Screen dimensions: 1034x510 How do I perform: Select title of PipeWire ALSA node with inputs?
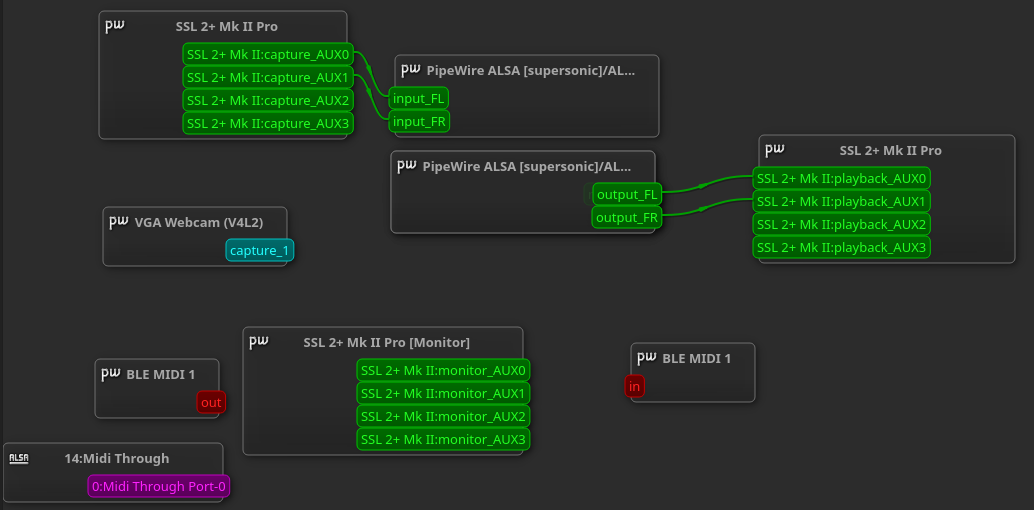(x=531, y=70)
